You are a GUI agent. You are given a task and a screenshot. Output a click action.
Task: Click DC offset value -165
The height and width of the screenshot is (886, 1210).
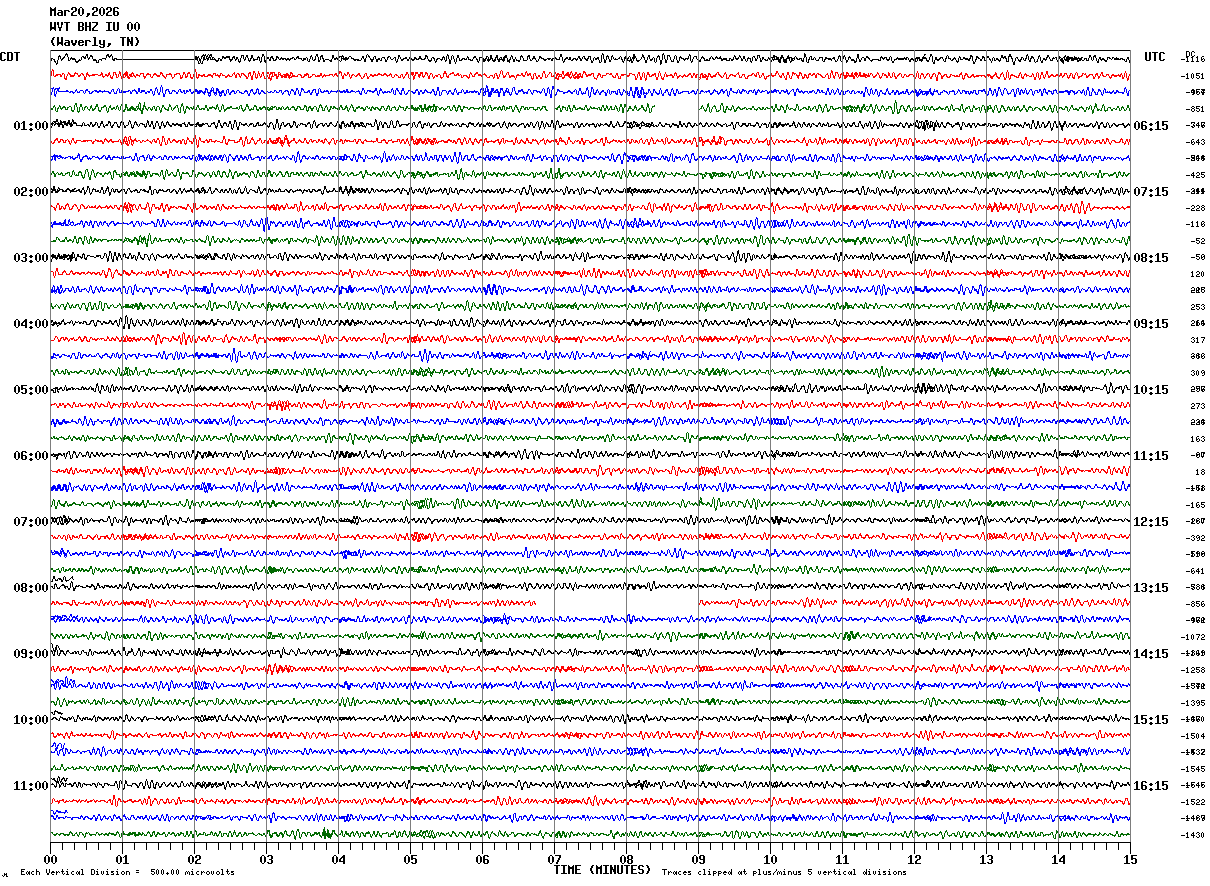(x=1195, y=505)
